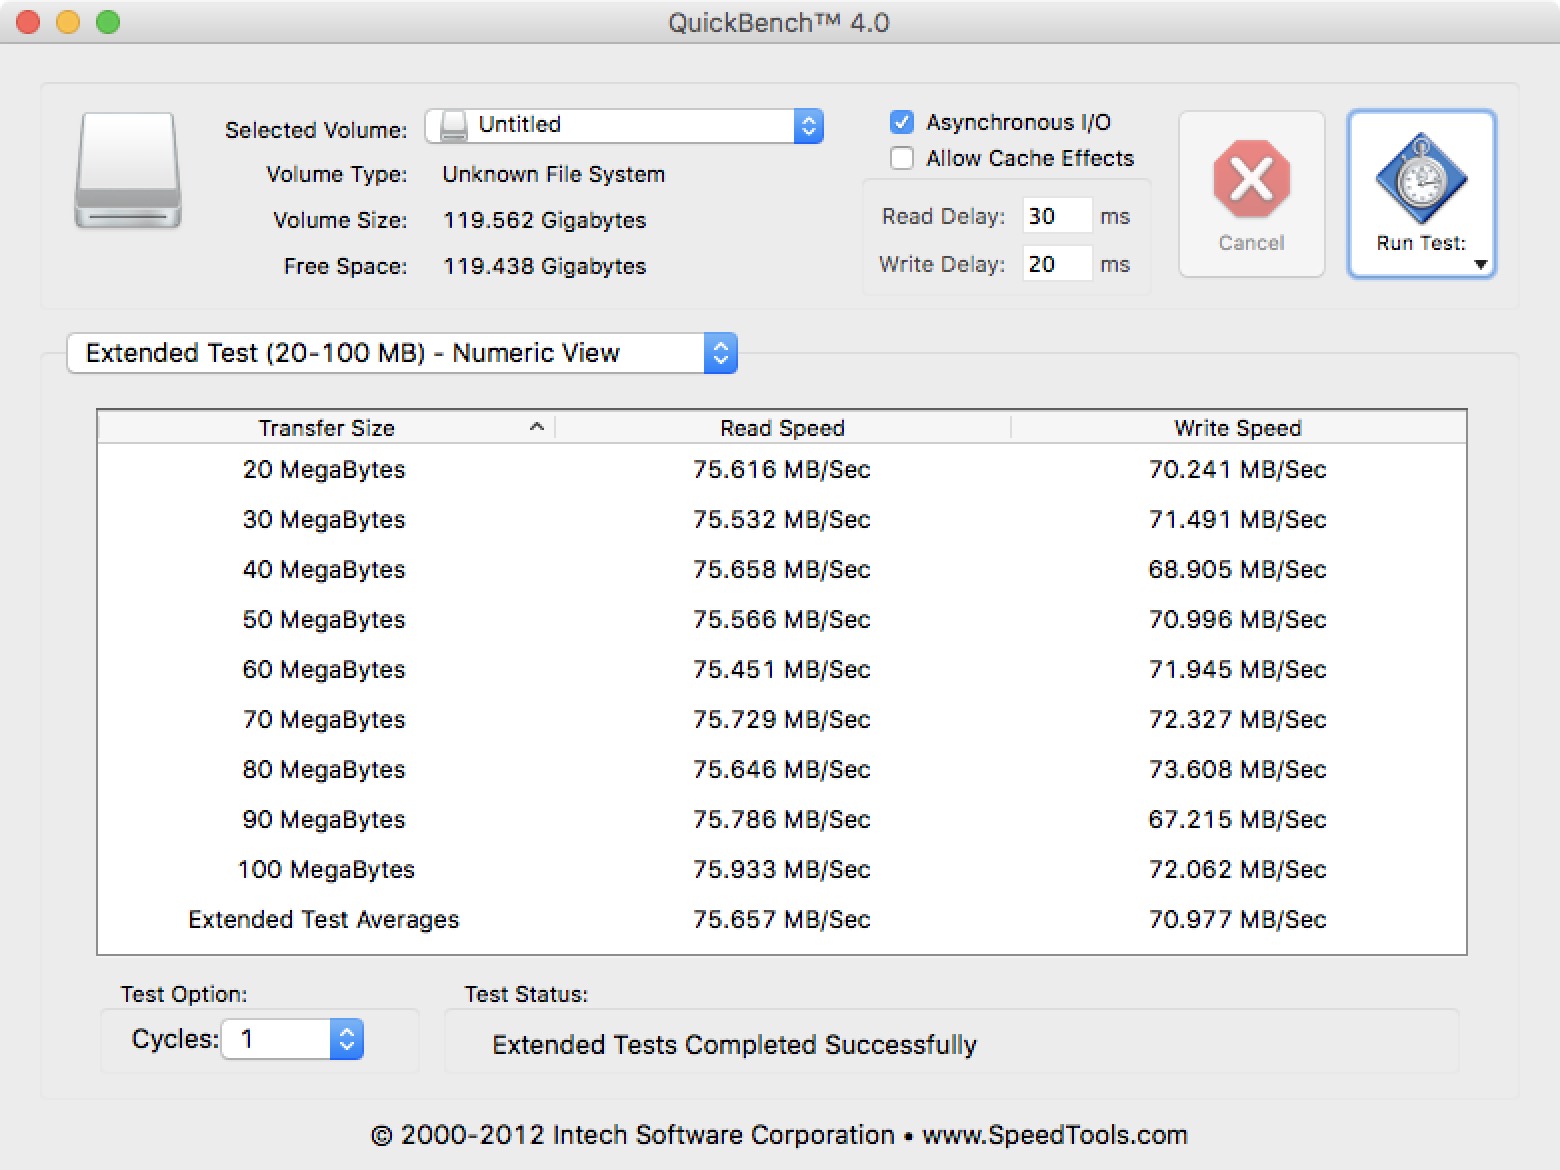Select the 100 MegaBytes result row
This screenshot has height=1170, width=1560.
click(x=782, y=869)
